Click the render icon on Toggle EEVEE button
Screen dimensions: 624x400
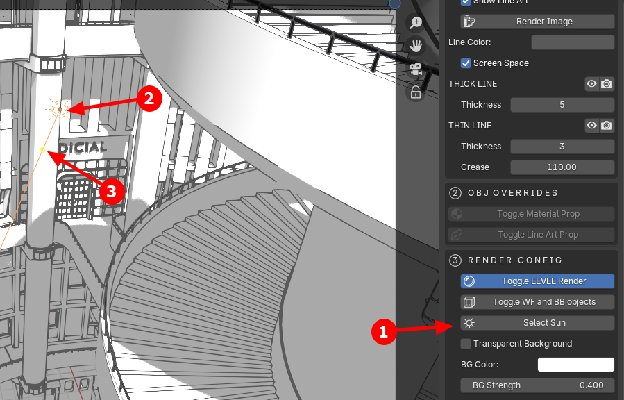pyautogui.click(x=469, y=281)
